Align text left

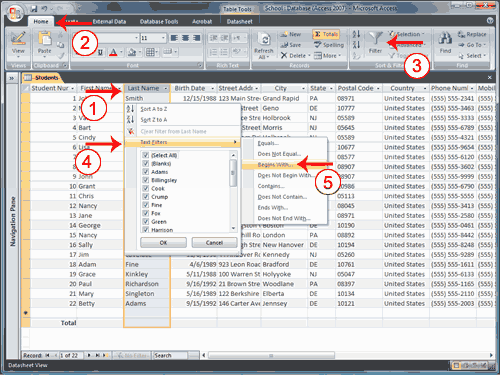[174, 38]
